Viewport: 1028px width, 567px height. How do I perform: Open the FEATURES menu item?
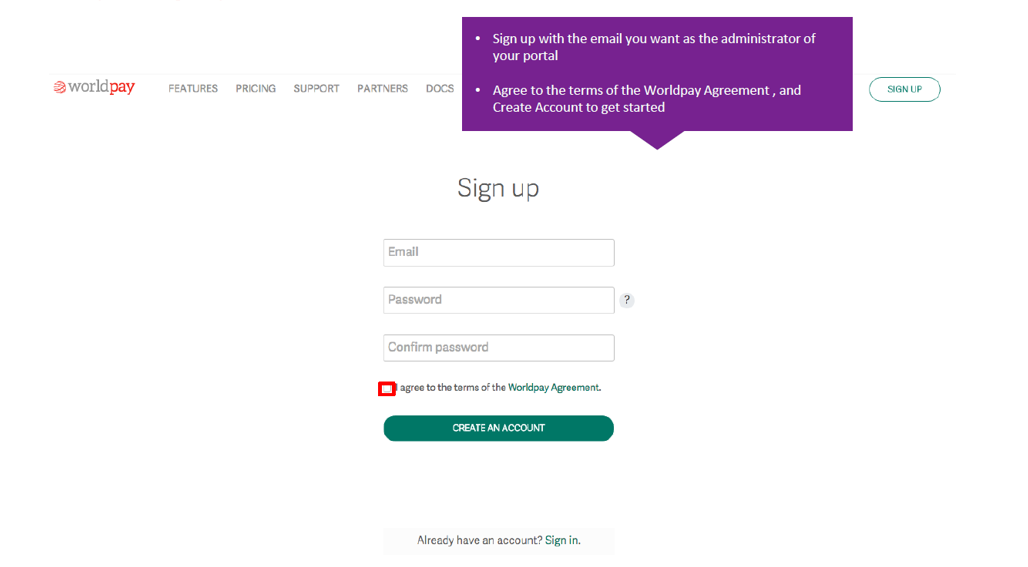193,88
